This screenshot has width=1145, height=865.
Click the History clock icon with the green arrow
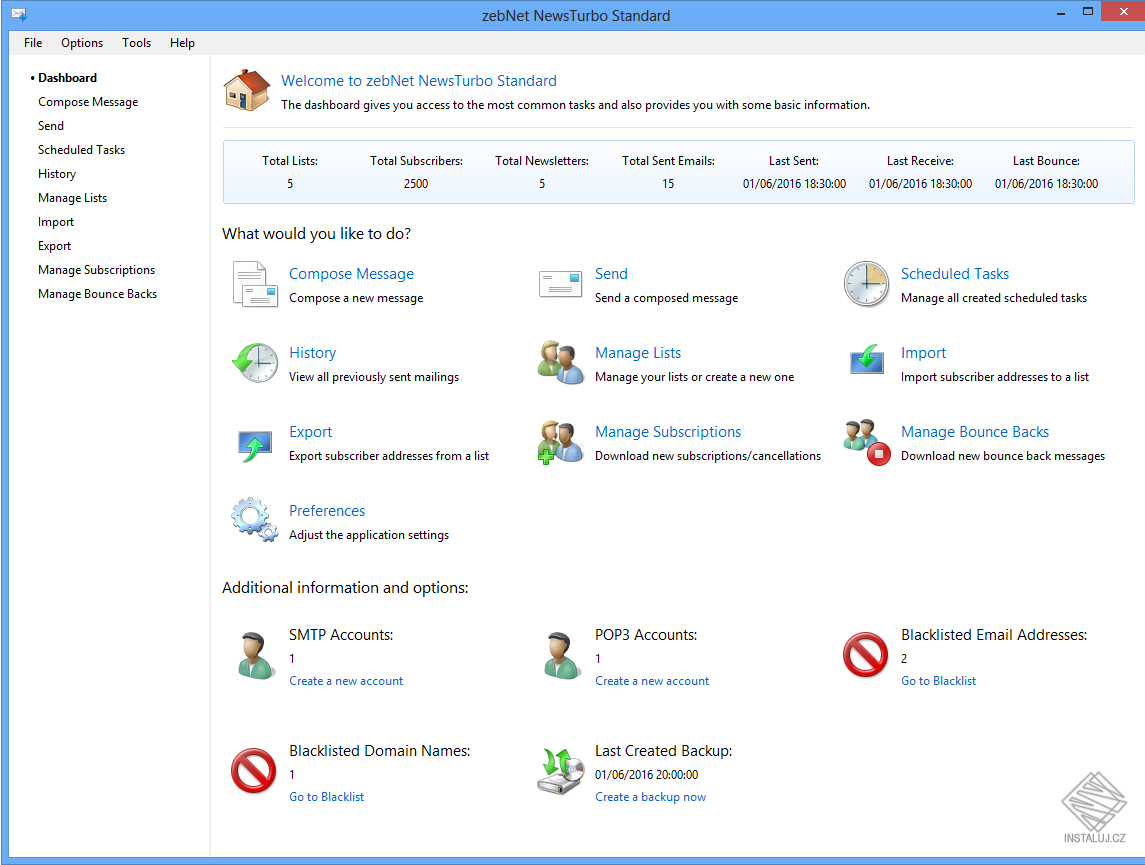coord(255,363)
